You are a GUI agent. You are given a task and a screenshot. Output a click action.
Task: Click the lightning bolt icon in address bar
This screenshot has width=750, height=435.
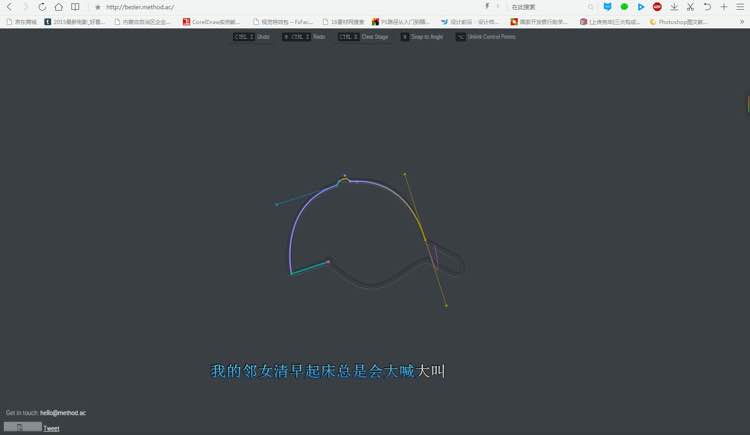(487, 6)
